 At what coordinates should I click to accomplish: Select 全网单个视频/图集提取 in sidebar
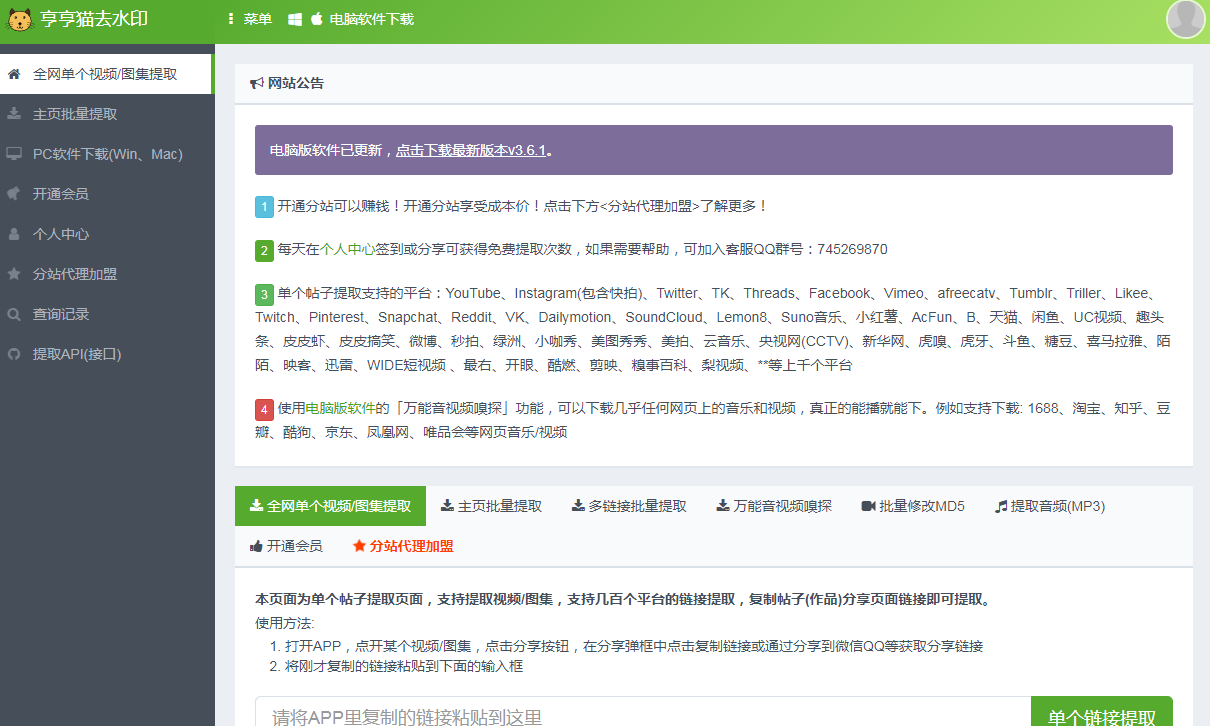105,74
